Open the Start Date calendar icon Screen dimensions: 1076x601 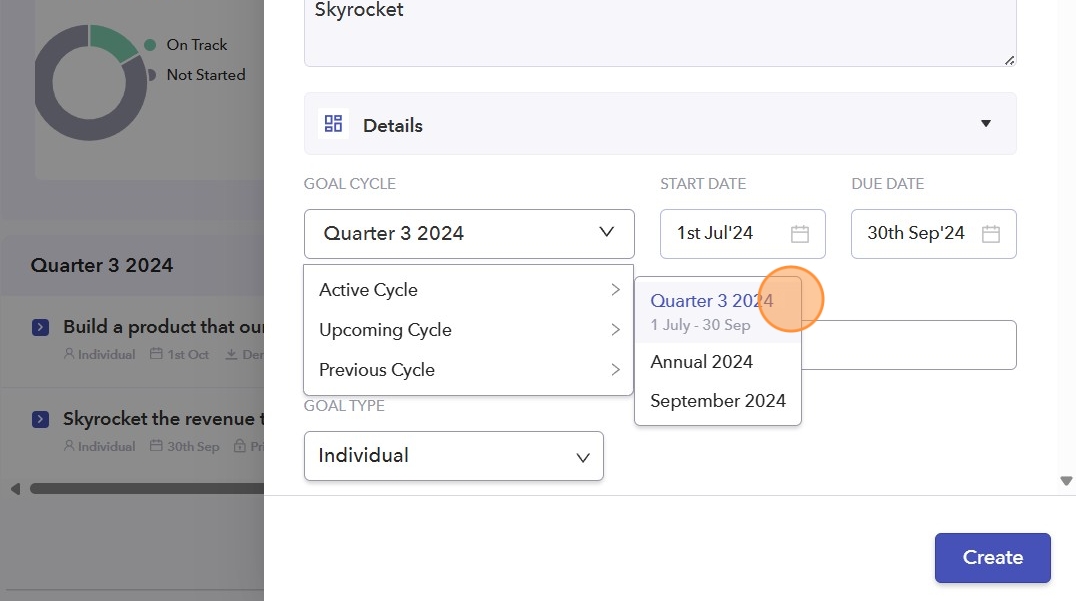pyautogui.click(x=799, y=234)
